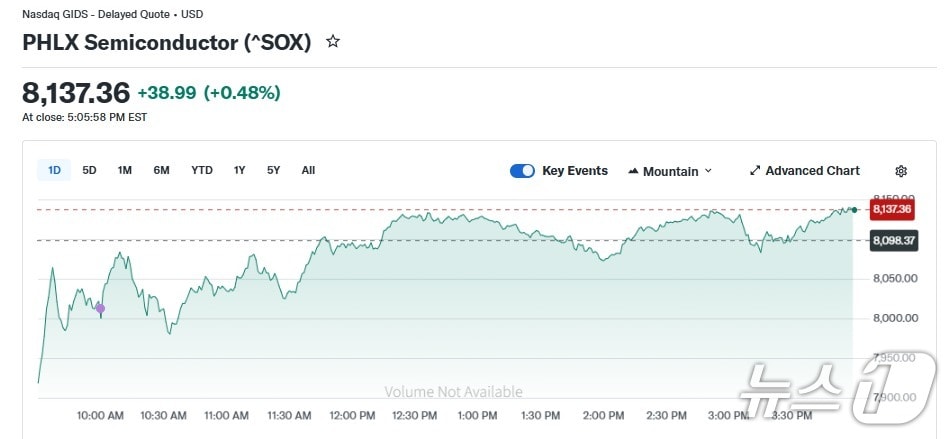Click the Advanced Chart expand arrows icon
Screen dimensions: 951x439
(755, 171)
